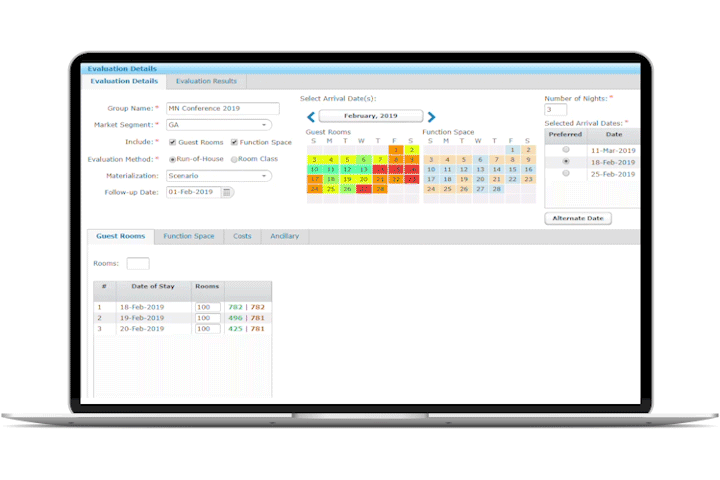Choose February 28 in Function Space calendar
The height and width of the screenshot is (480, 720).
point(495,188)
